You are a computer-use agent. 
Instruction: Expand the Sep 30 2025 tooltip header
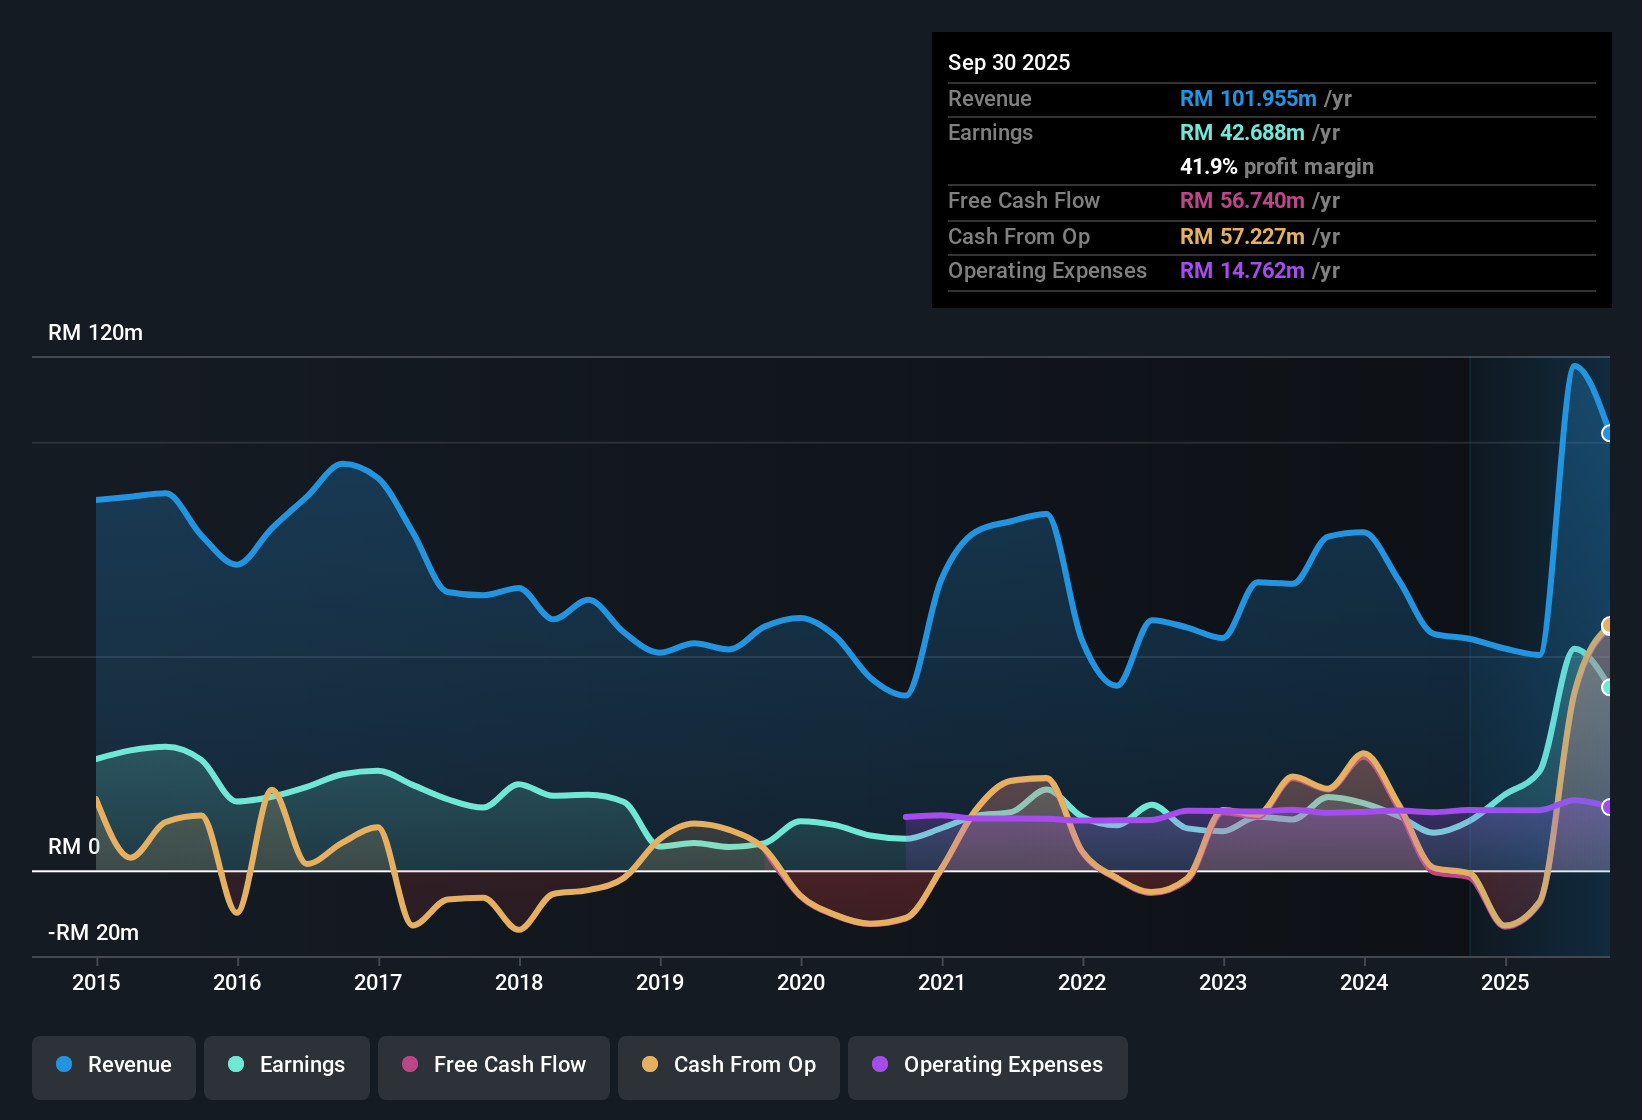point(1009,62)
